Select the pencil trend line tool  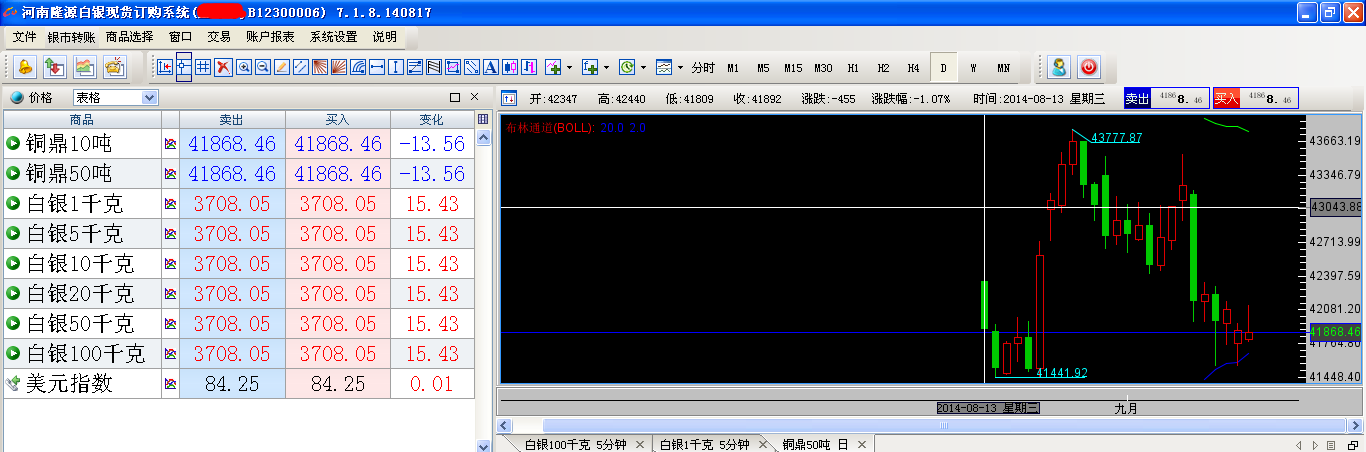[x=281, y=68]
